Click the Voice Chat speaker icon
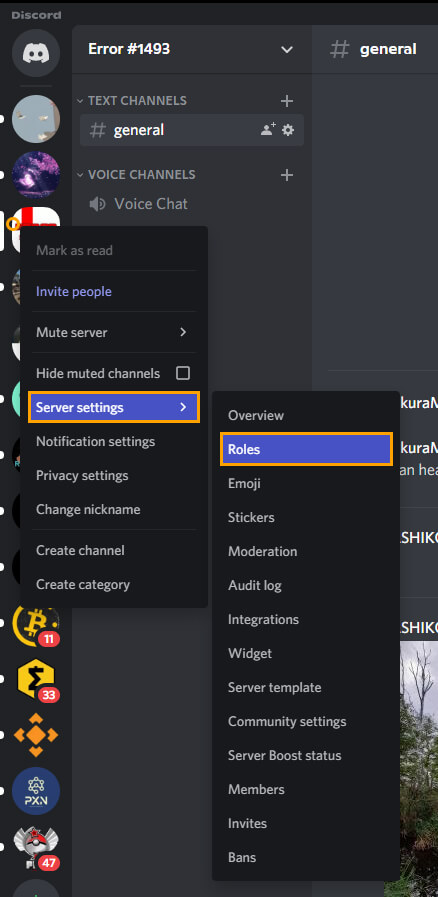Viewport: 438px width, 897px height. (x=98, y=204)
